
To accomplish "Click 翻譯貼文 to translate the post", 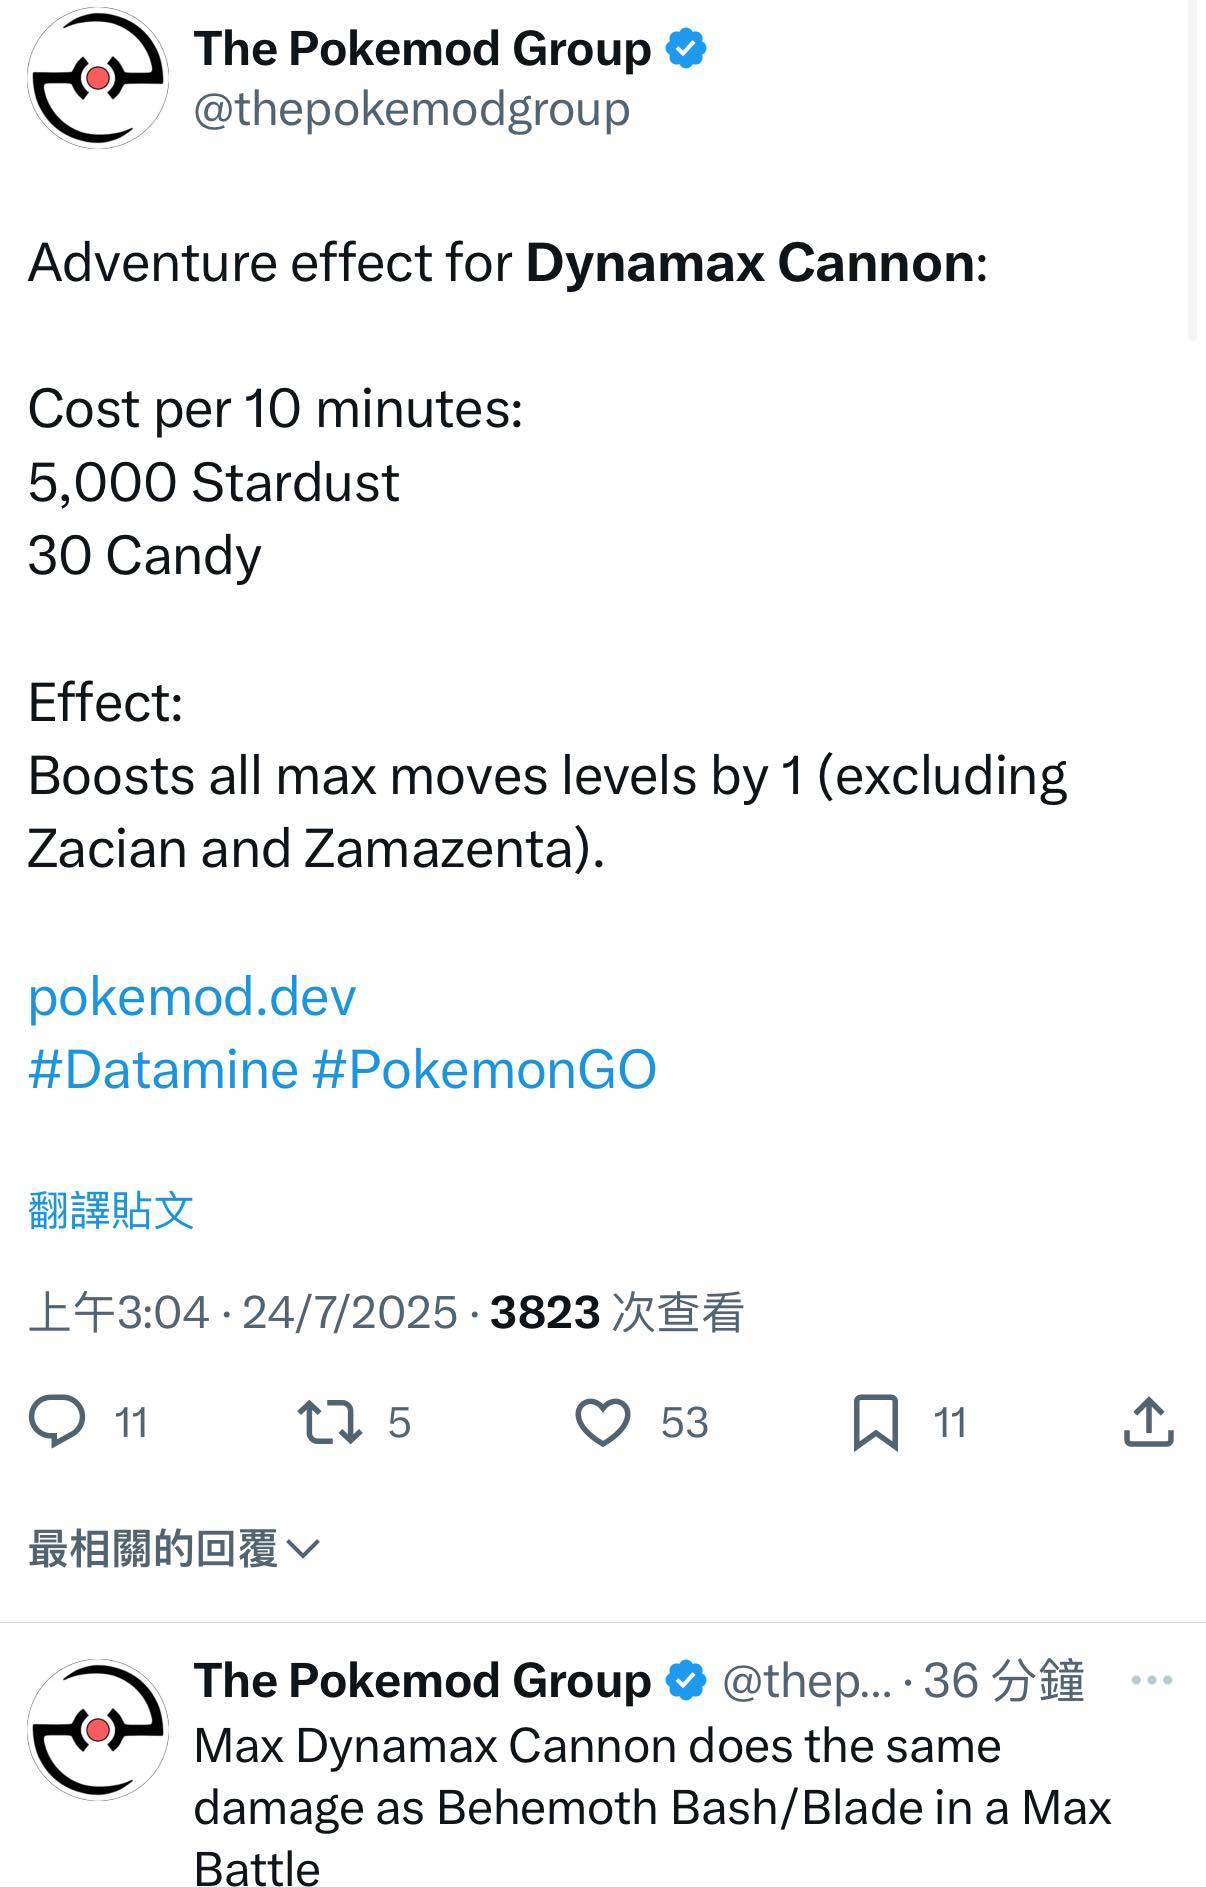I will click(111, 1210).
